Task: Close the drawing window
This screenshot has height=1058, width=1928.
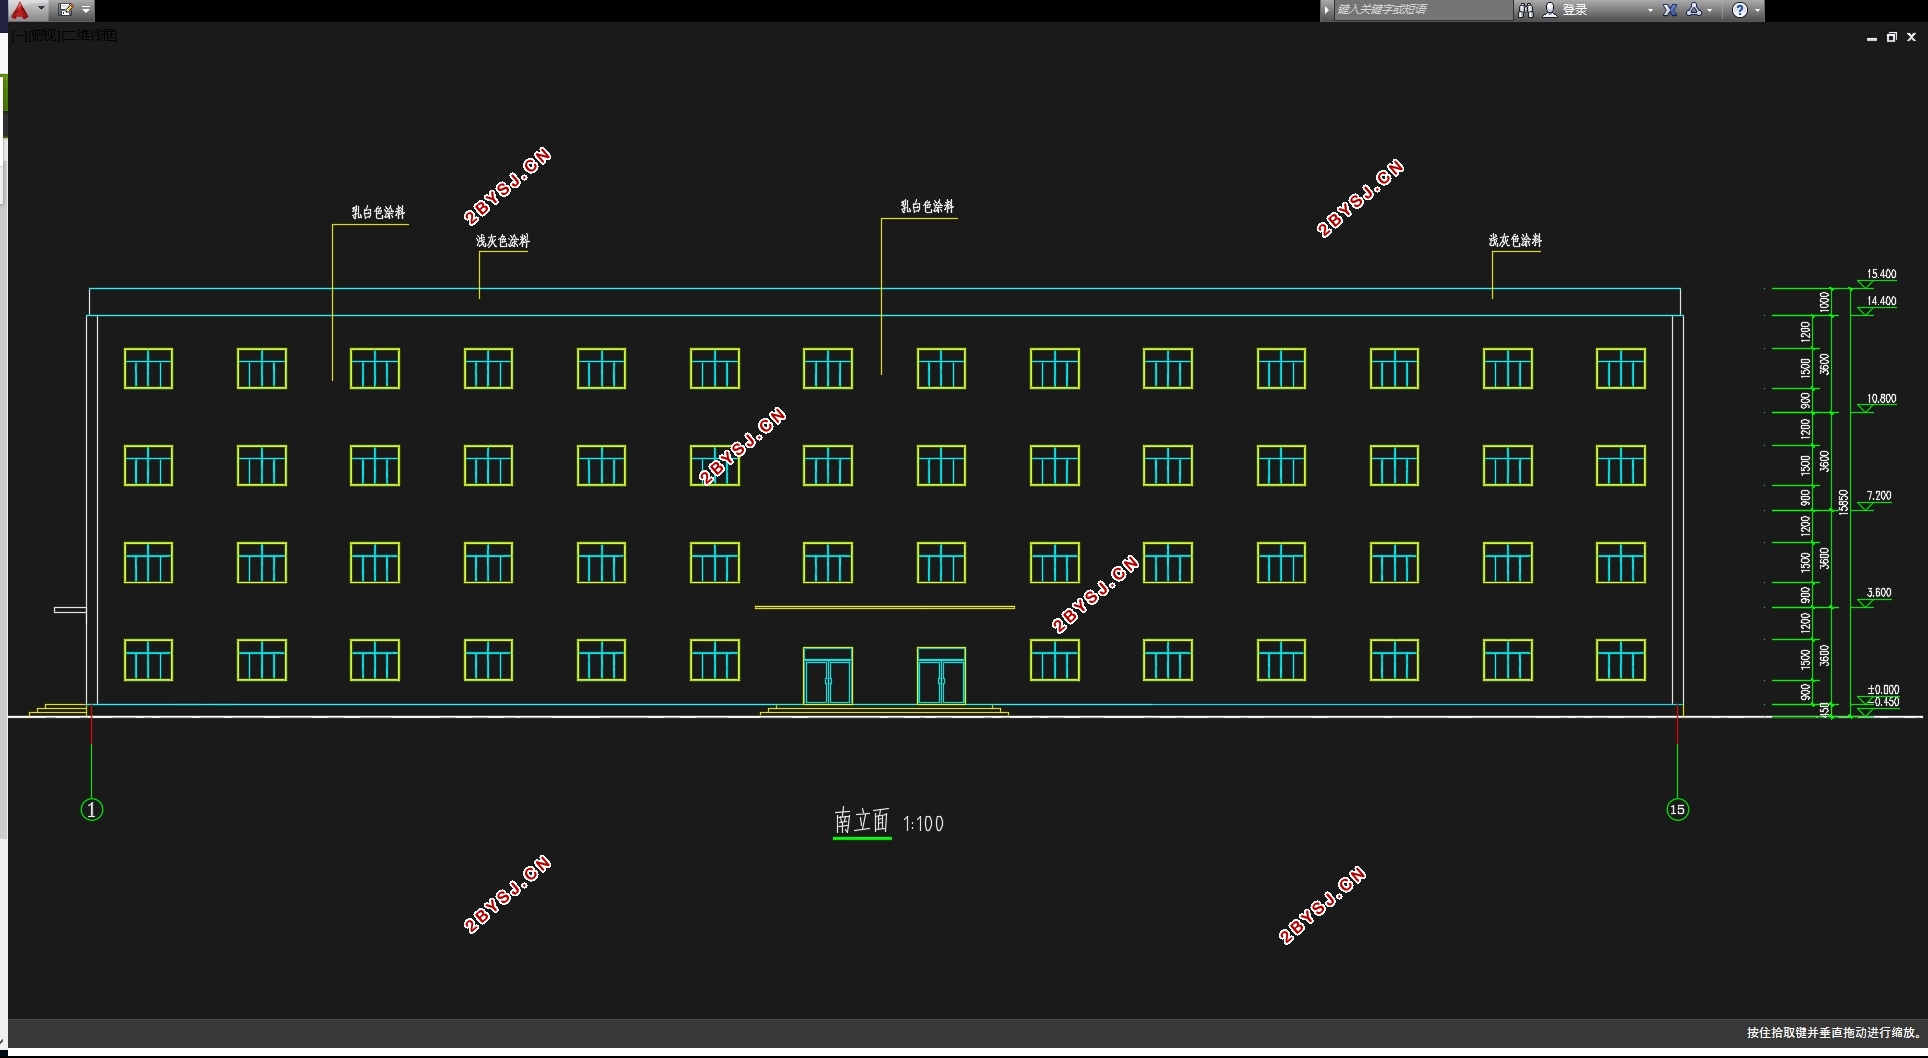Action: click(1911, 37)
